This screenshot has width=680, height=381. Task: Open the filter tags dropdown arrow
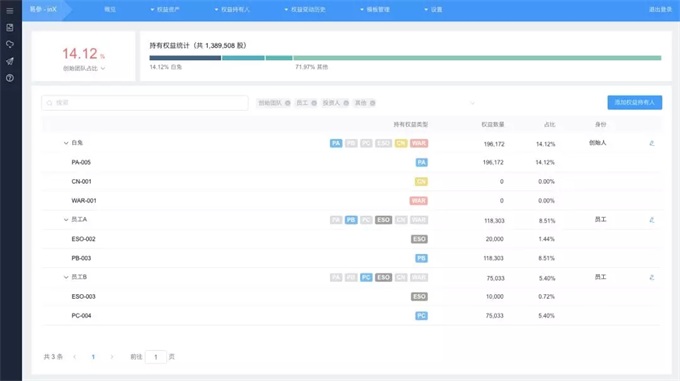pos(472,103)
